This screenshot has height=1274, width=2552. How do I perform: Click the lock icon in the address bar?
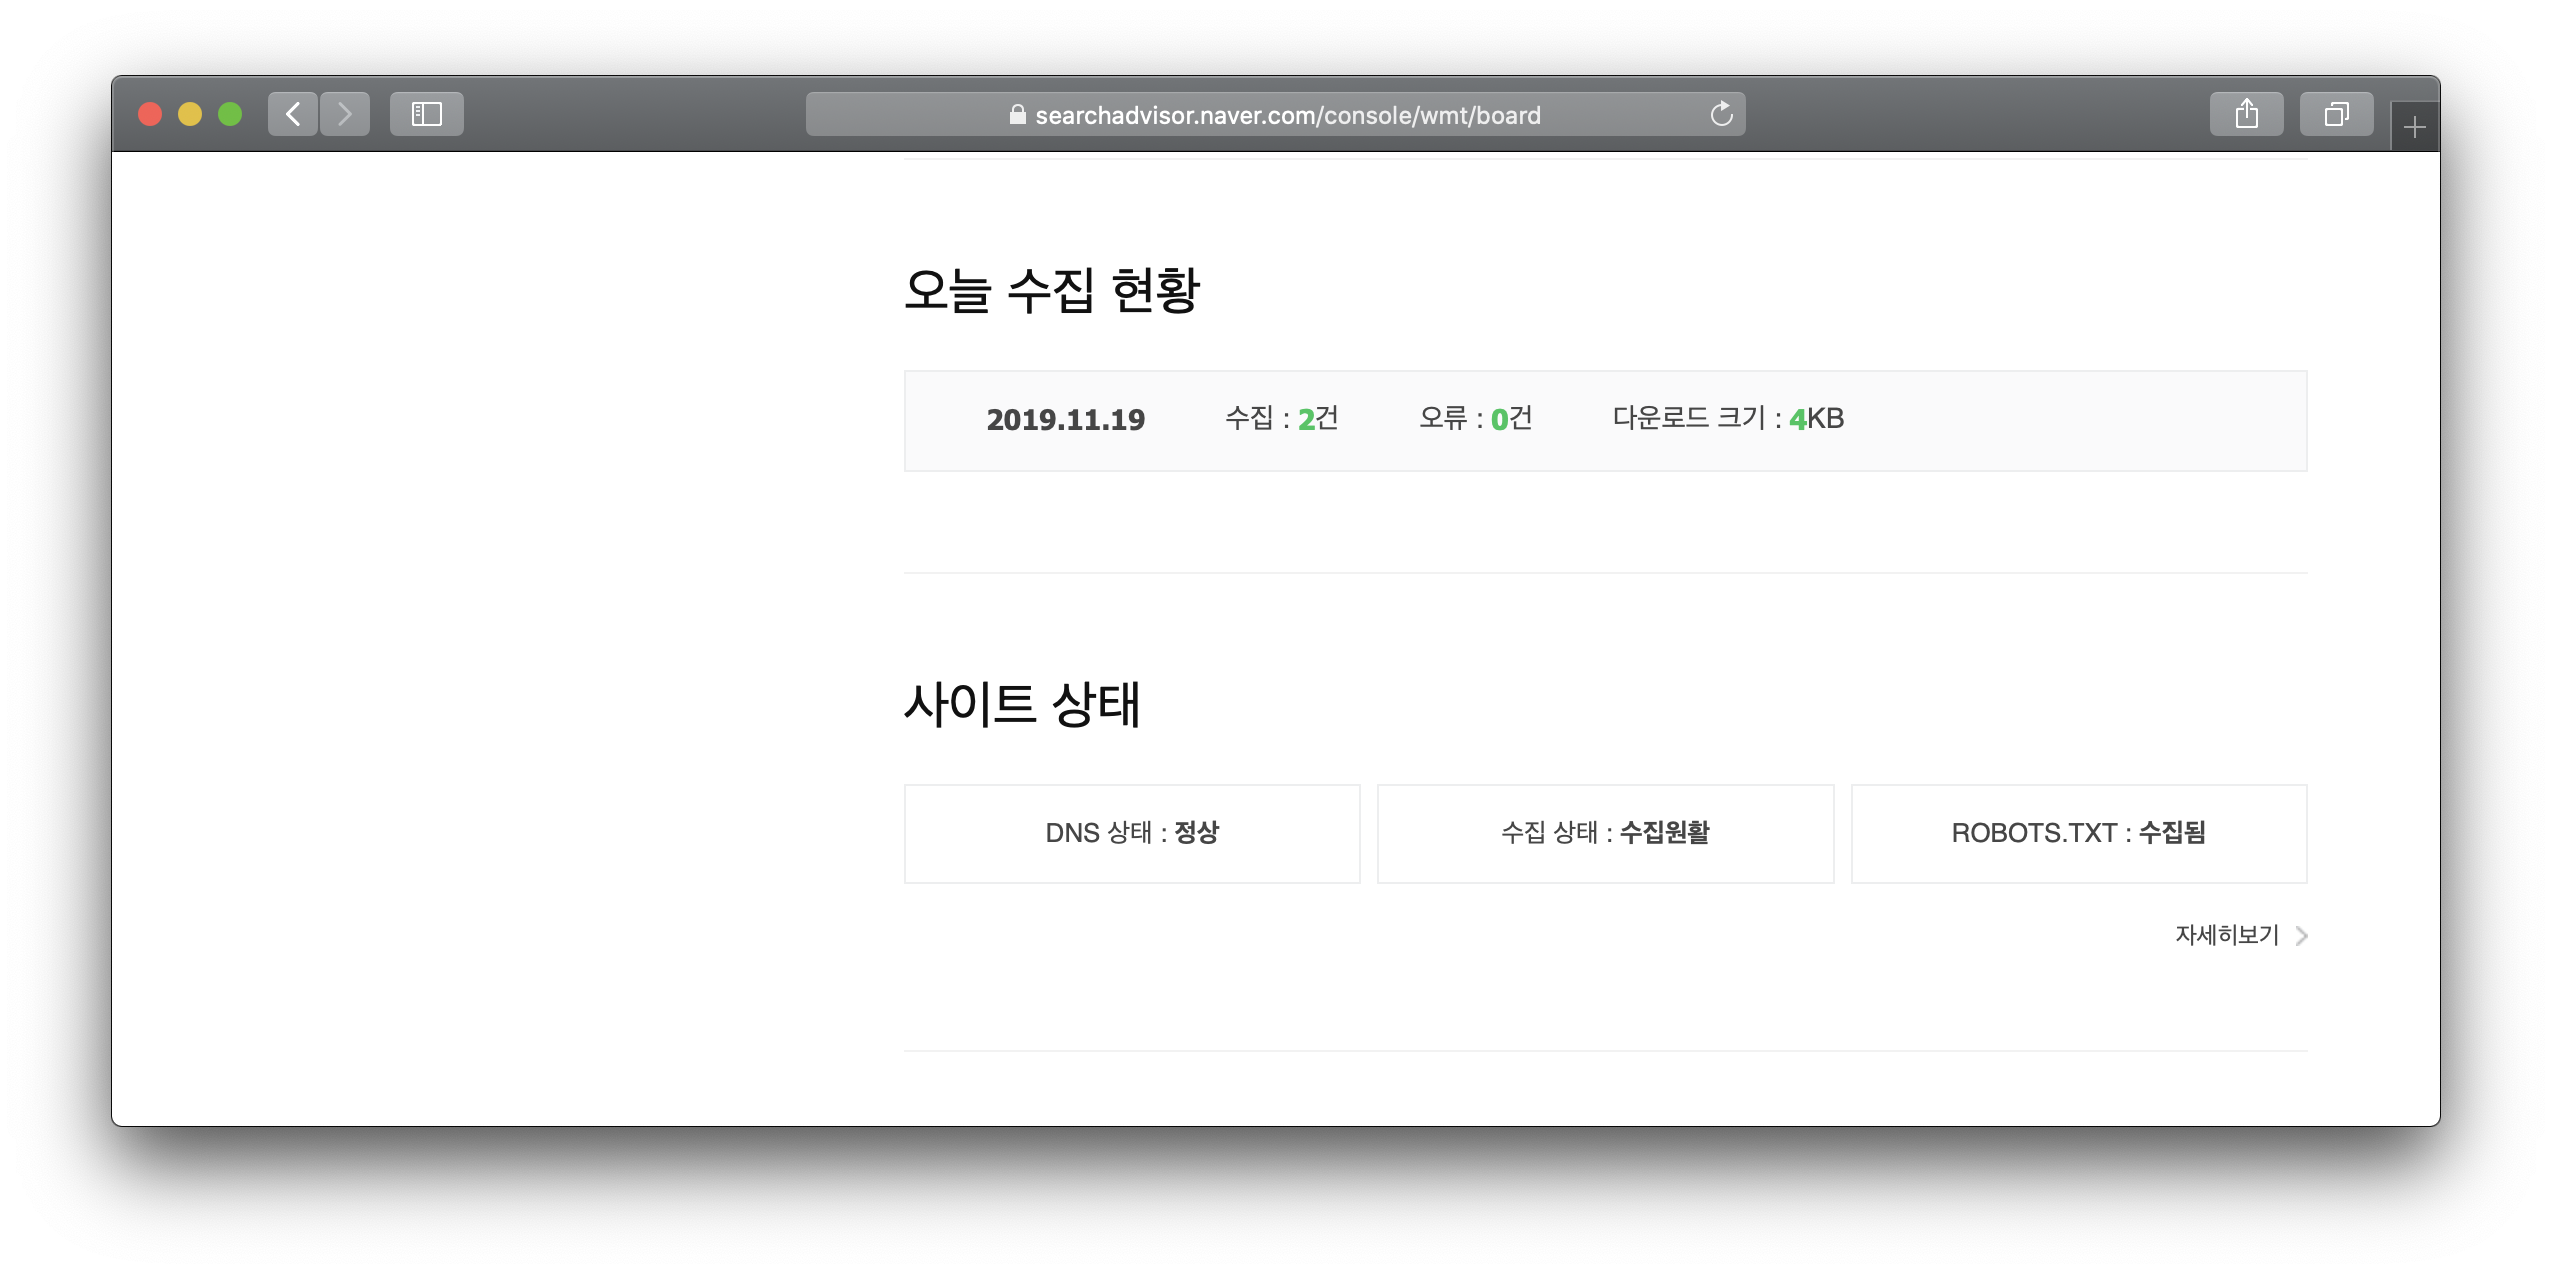pos(1017,115)
